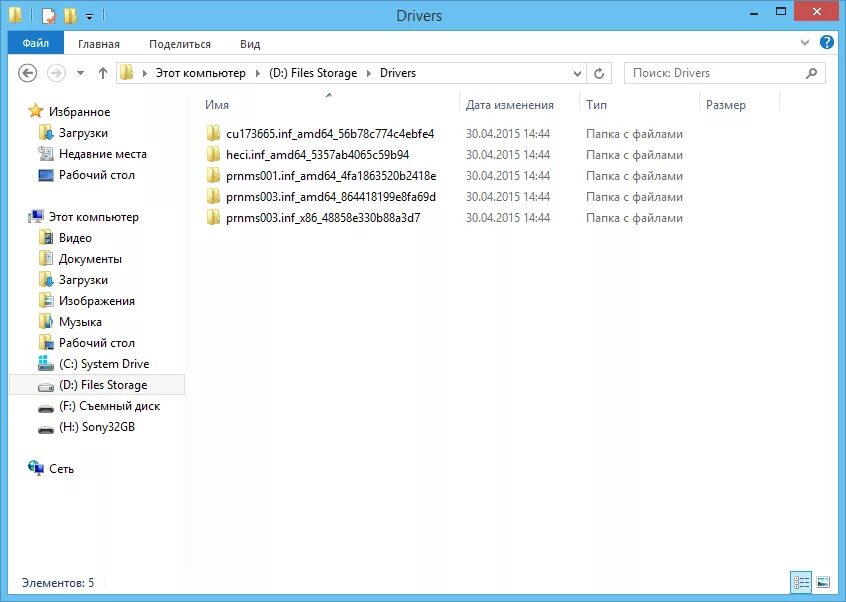Open Customize Quick Access Toolbar dropdown
This screenshot has height=602, width=846.
tap(90, 17)
